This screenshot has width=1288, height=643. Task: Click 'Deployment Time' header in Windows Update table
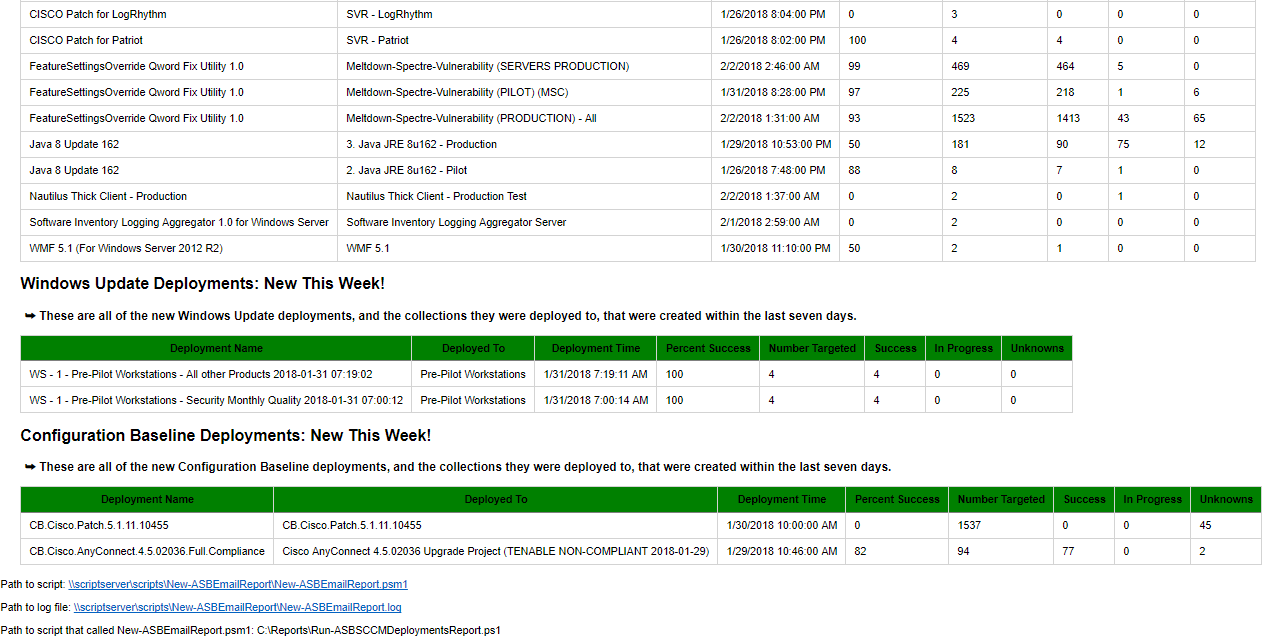tap(596, 349)
